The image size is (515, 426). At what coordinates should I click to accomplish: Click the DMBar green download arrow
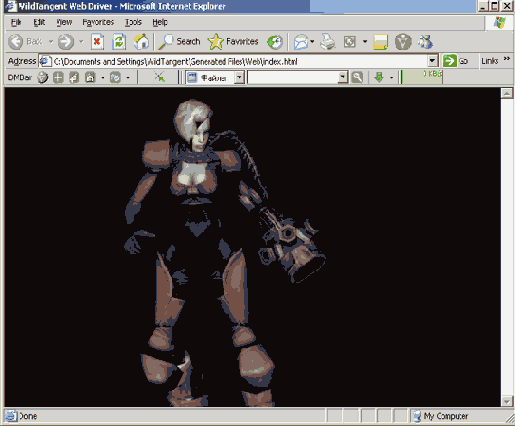click(x=379, y=78)
